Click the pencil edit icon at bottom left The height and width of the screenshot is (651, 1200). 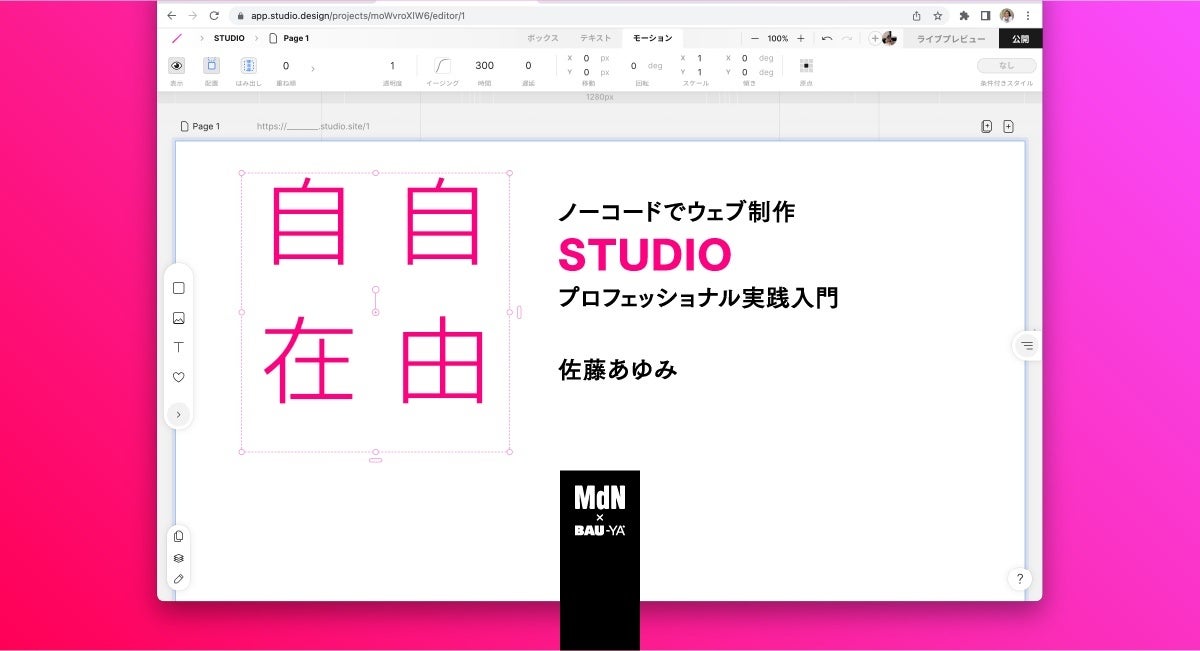click(179, 578)
